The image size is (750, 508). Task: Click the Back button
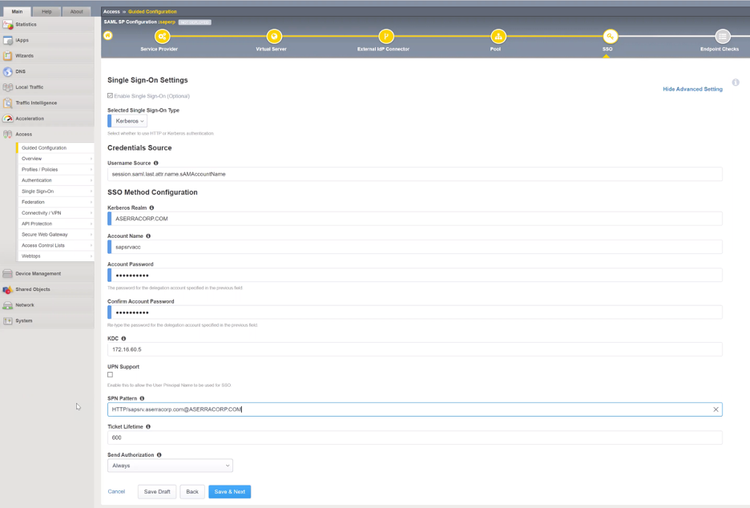coord(192,492)
